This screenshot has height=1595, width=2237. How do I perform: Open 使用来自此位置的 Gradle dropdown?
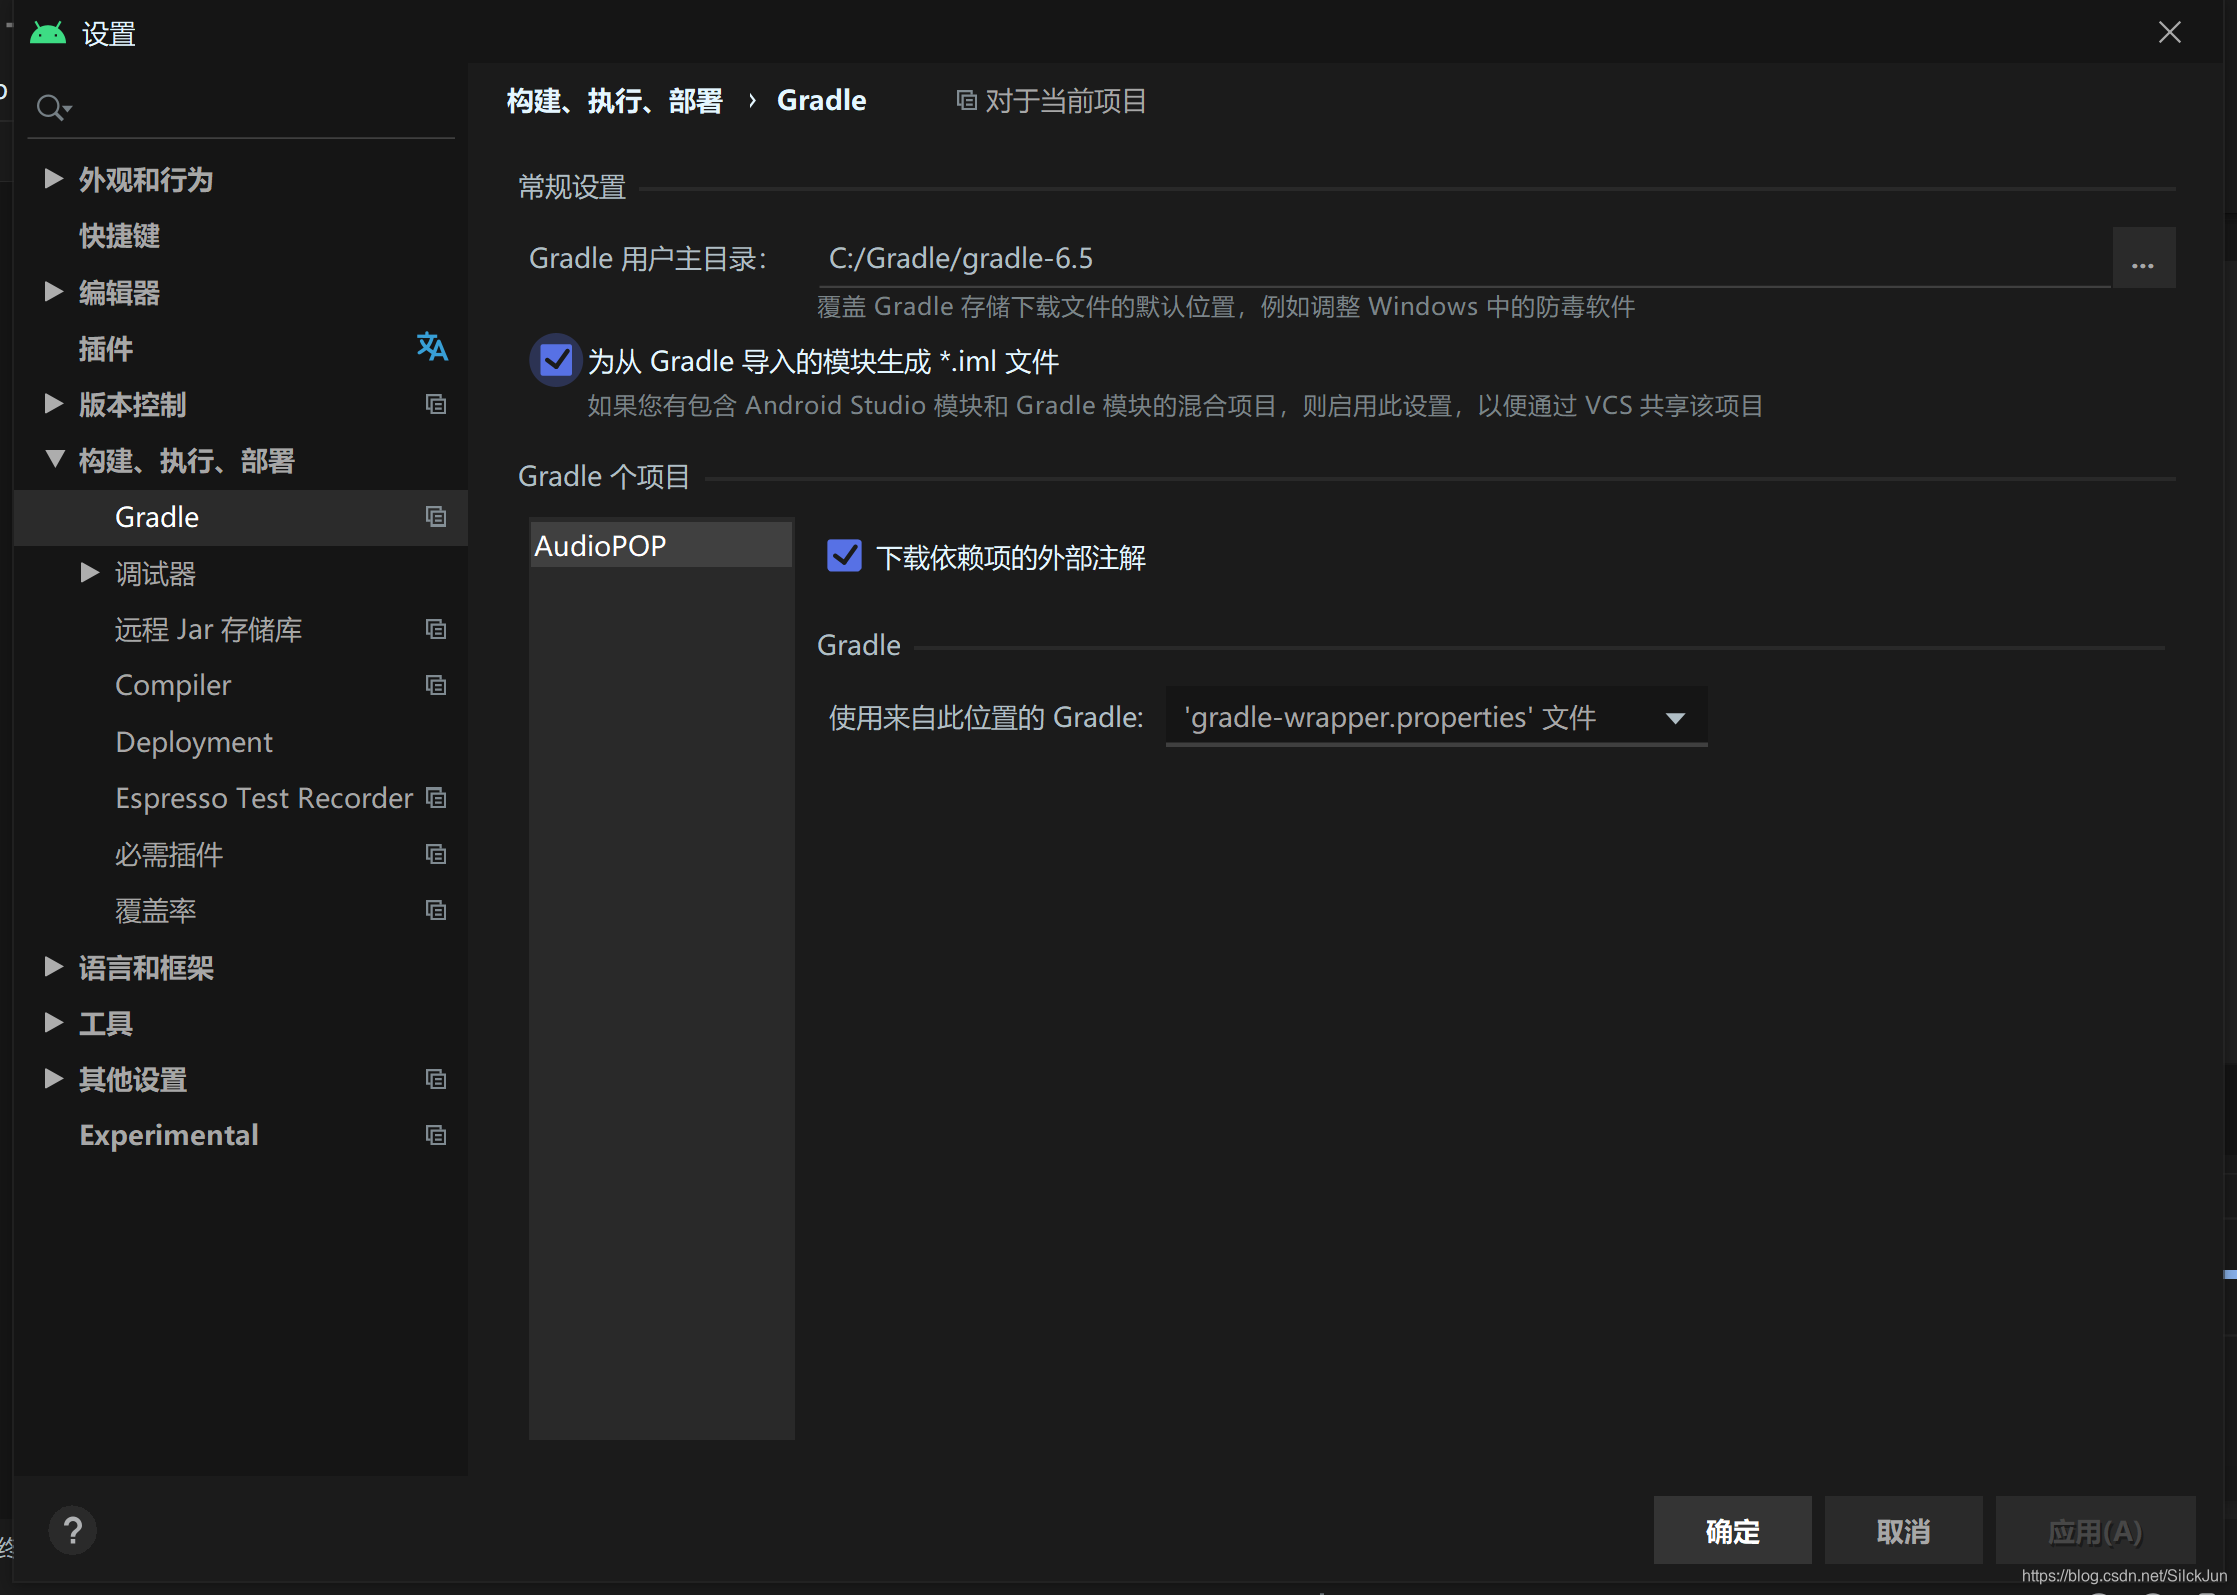click(1436, 717)
